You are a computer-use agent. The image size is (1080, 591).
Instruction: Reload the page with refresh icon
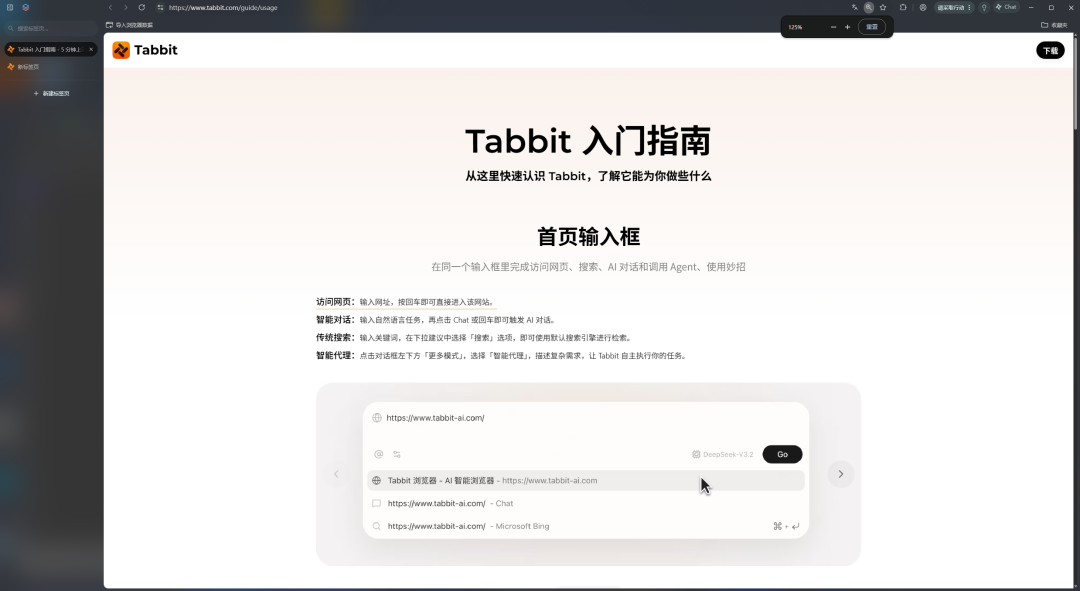tap(142, 7)
